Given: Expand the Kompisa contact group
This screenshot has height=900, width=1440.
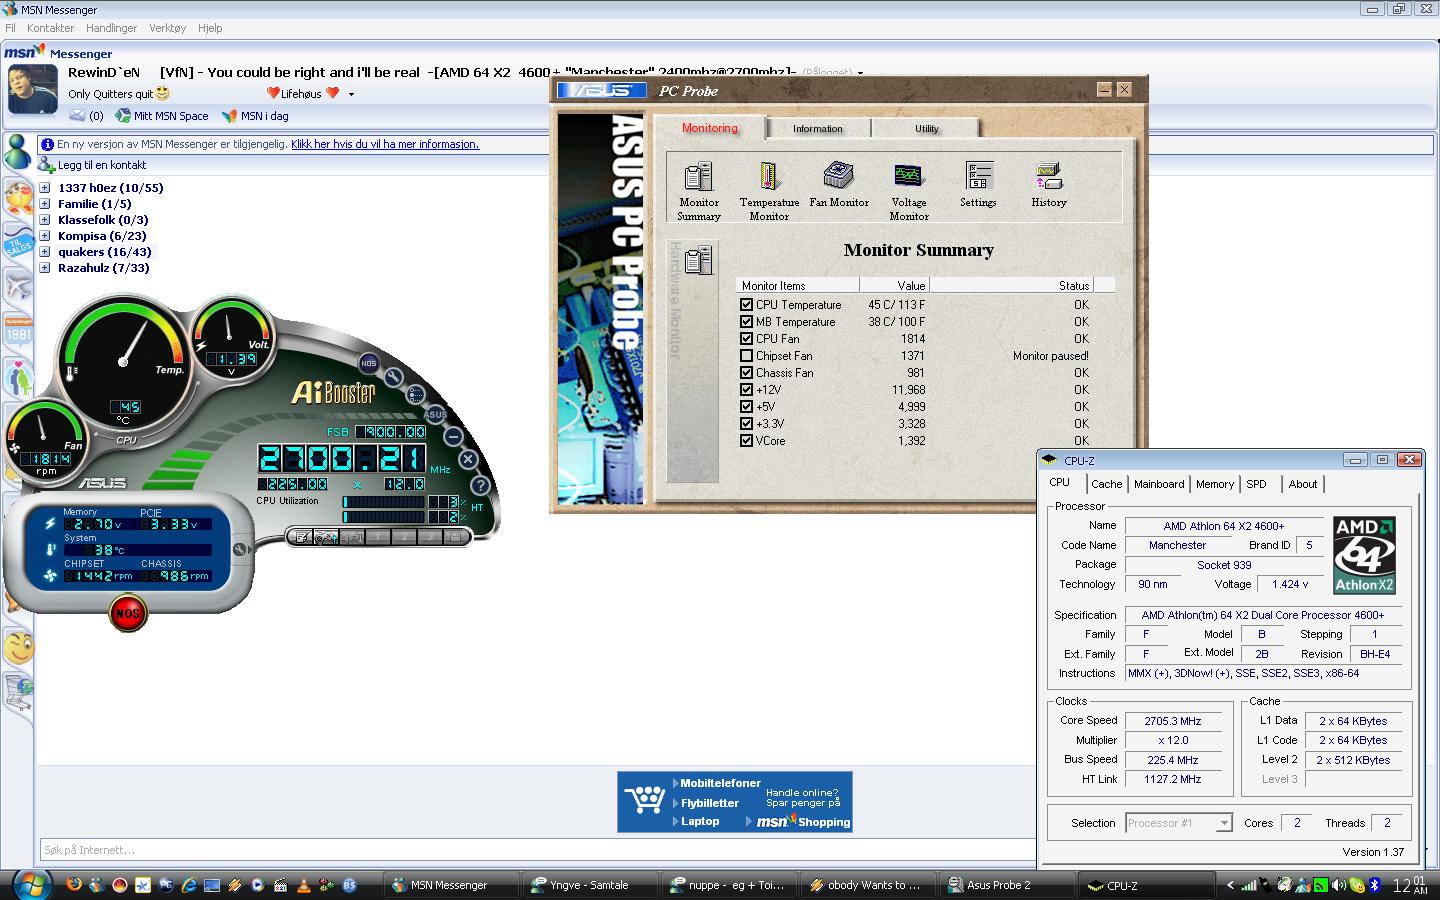Looking at the screenshot, I should (45, 235).
